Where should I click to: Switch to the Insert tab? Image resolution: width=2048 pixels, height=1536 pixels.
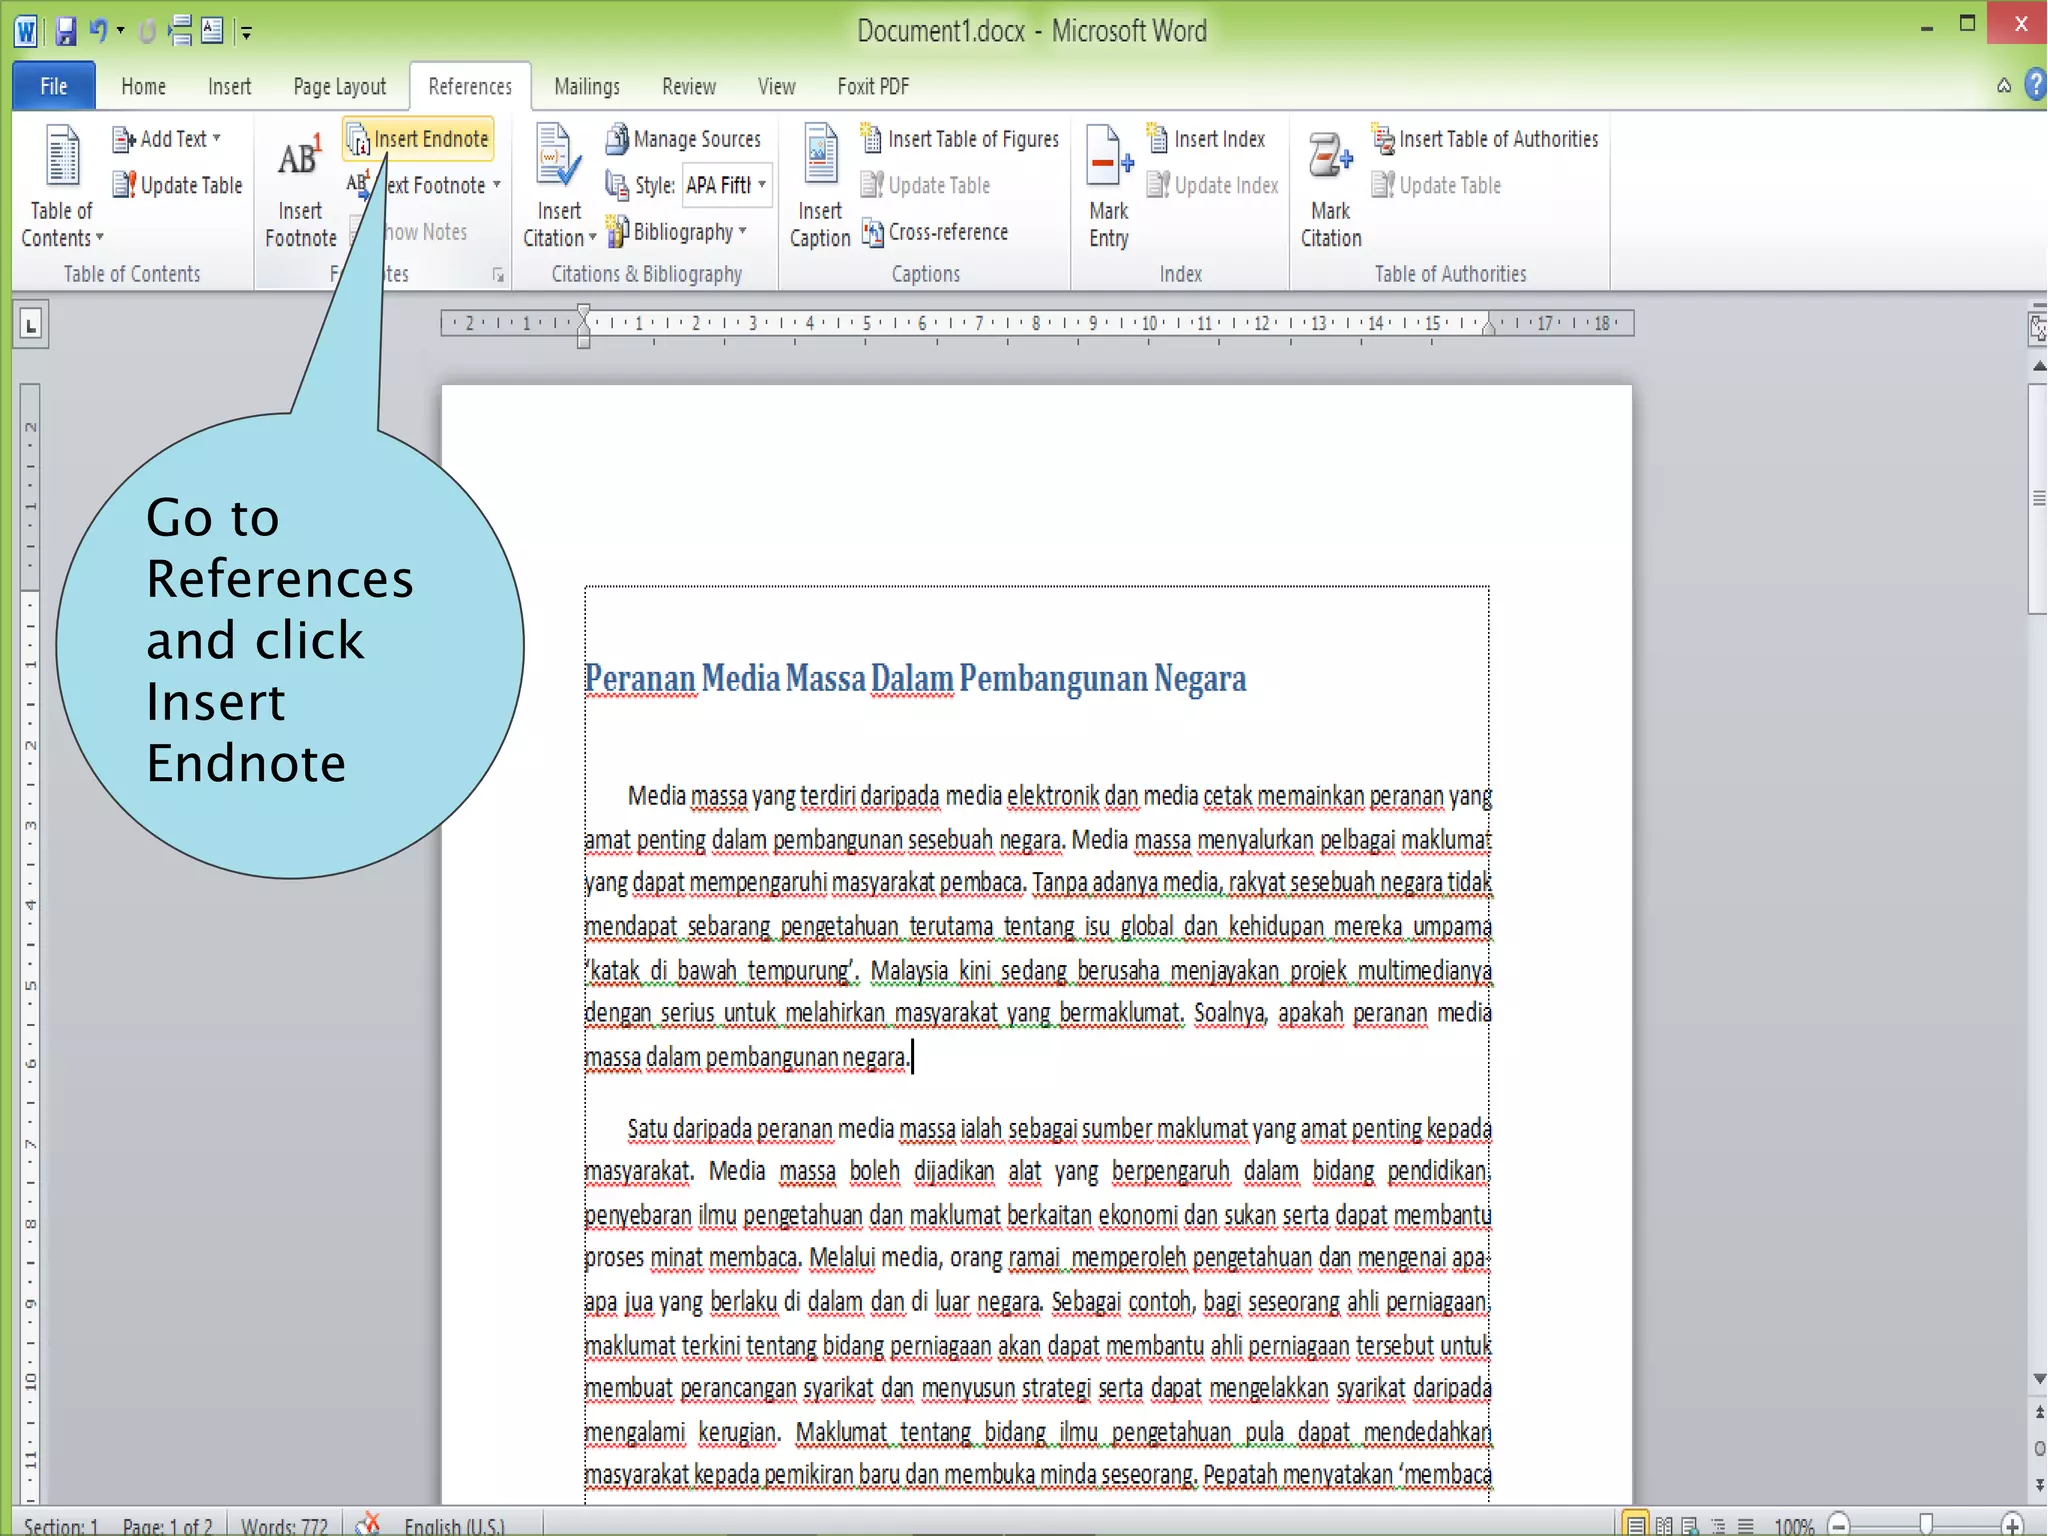[229, 86]
